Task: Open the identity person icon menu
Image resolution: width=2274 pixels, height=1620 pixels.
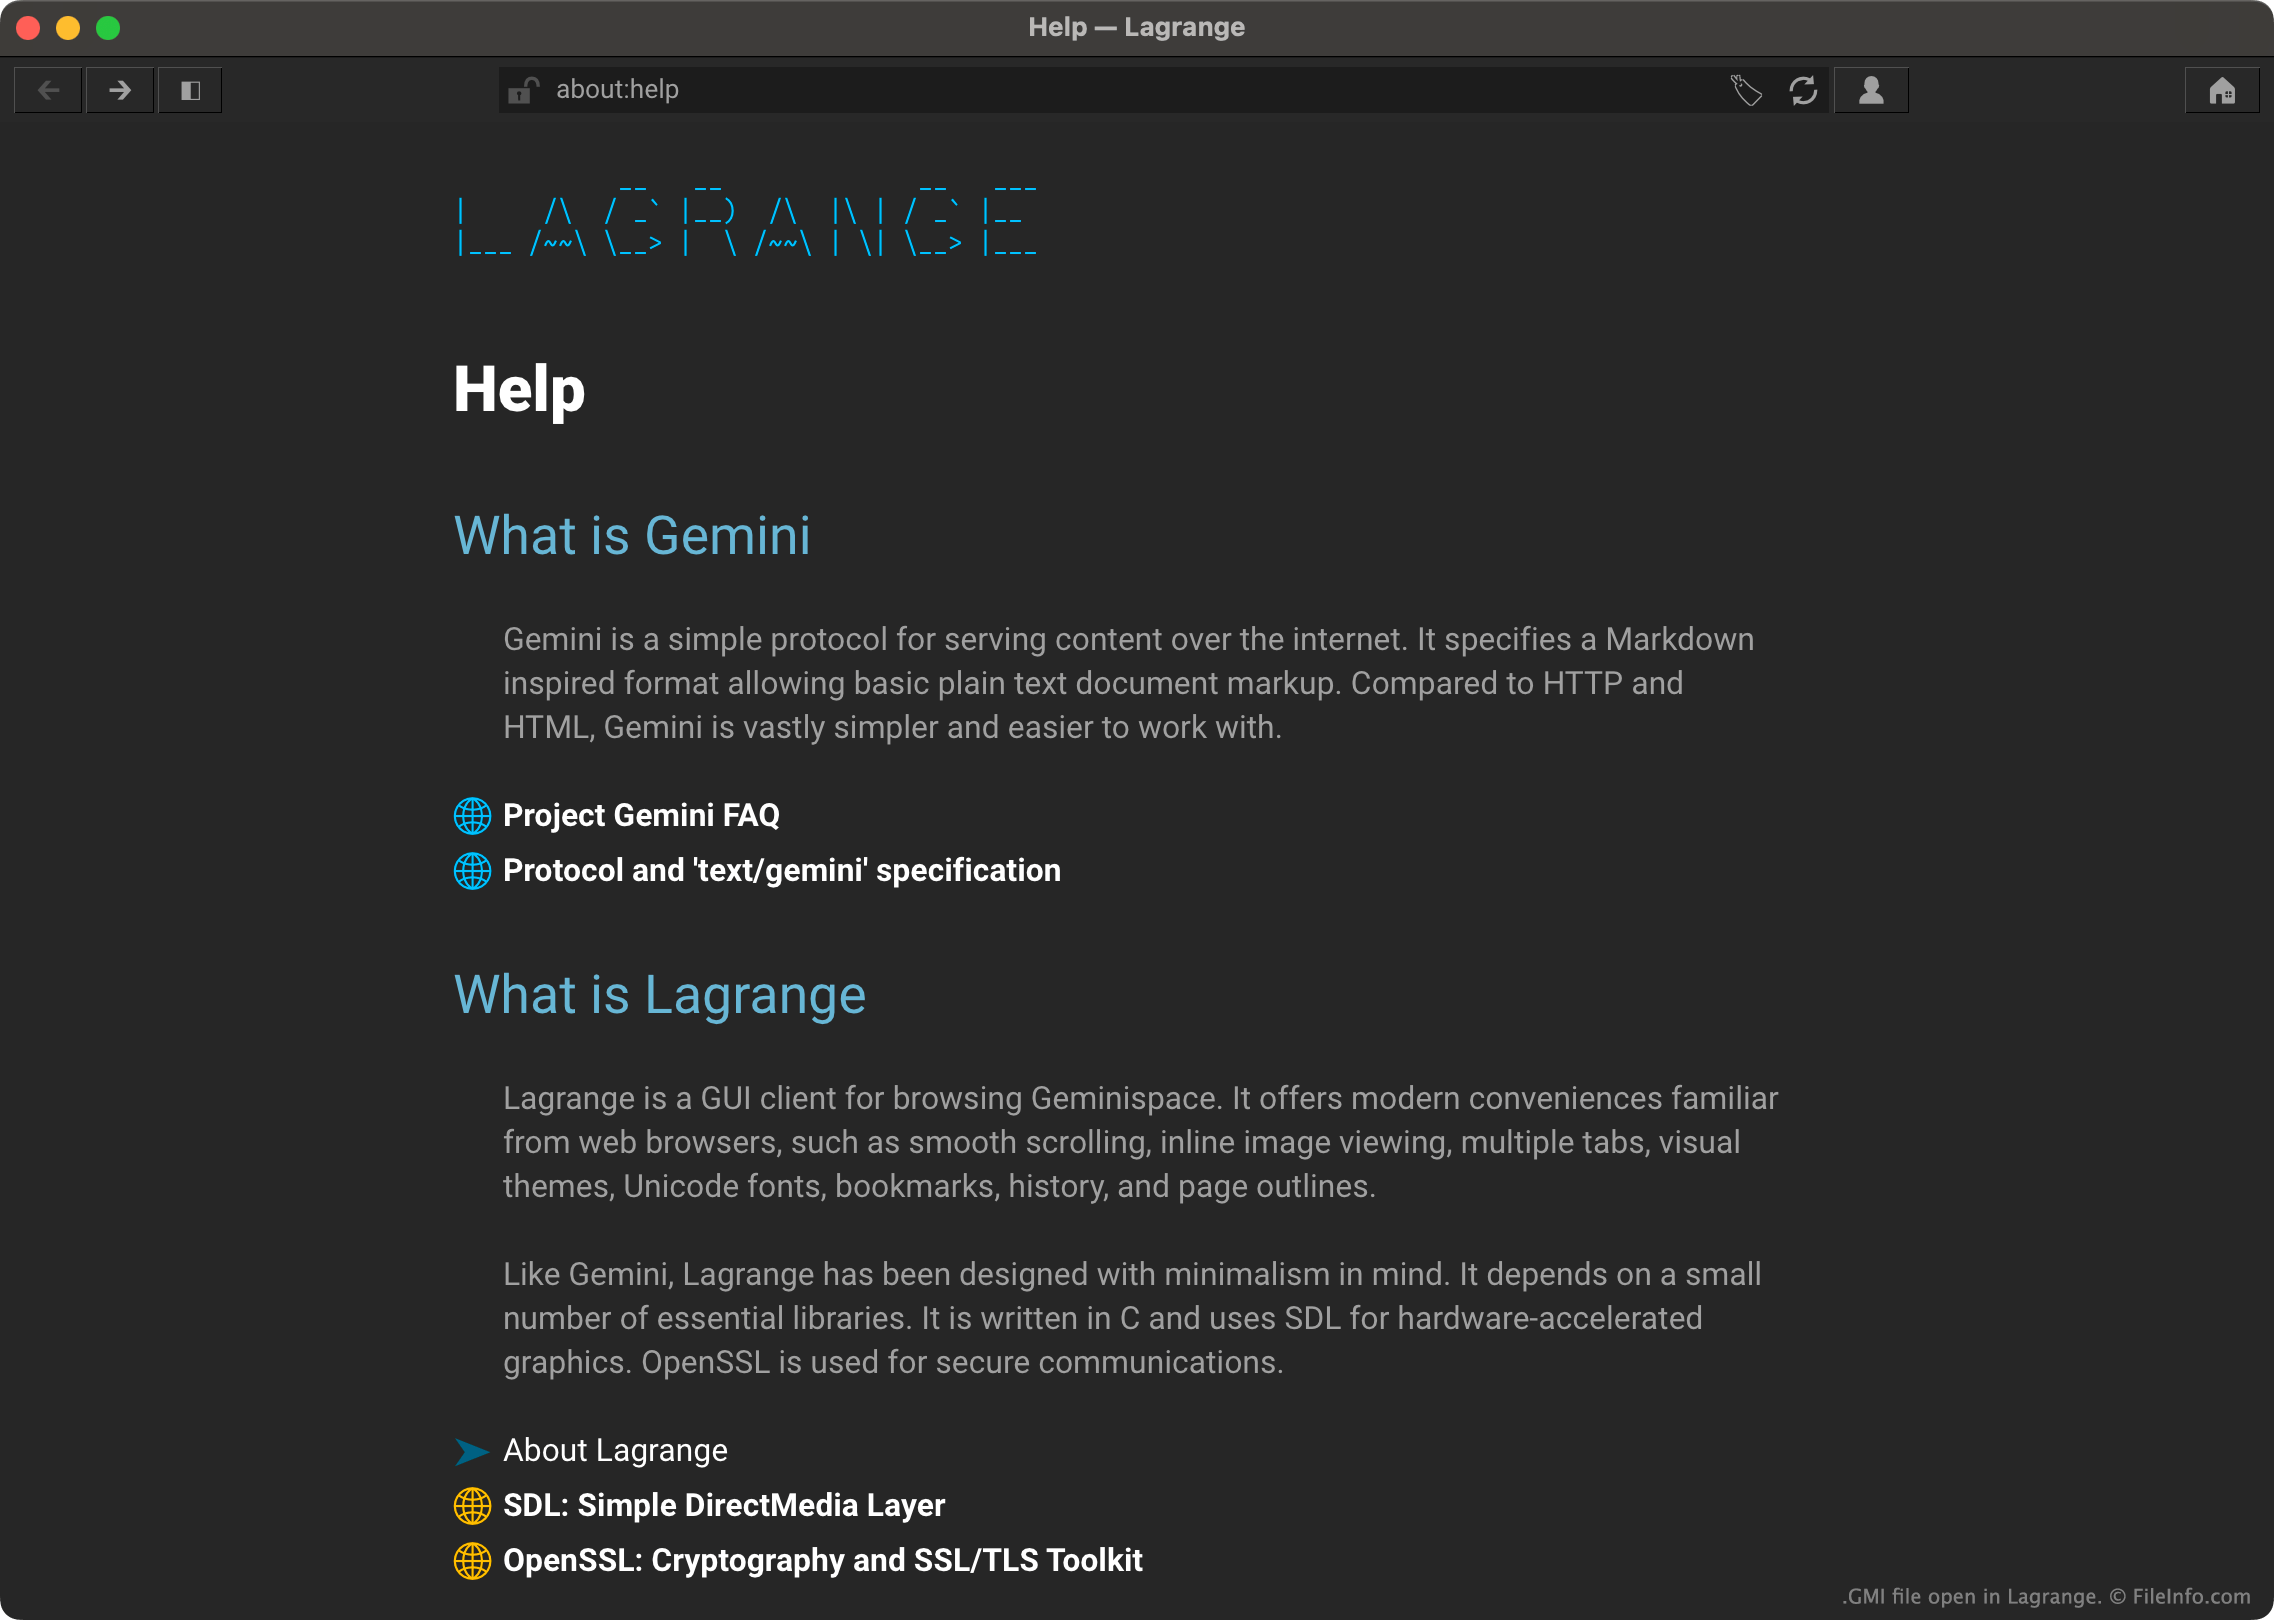Action: [x=1871, y=90]
